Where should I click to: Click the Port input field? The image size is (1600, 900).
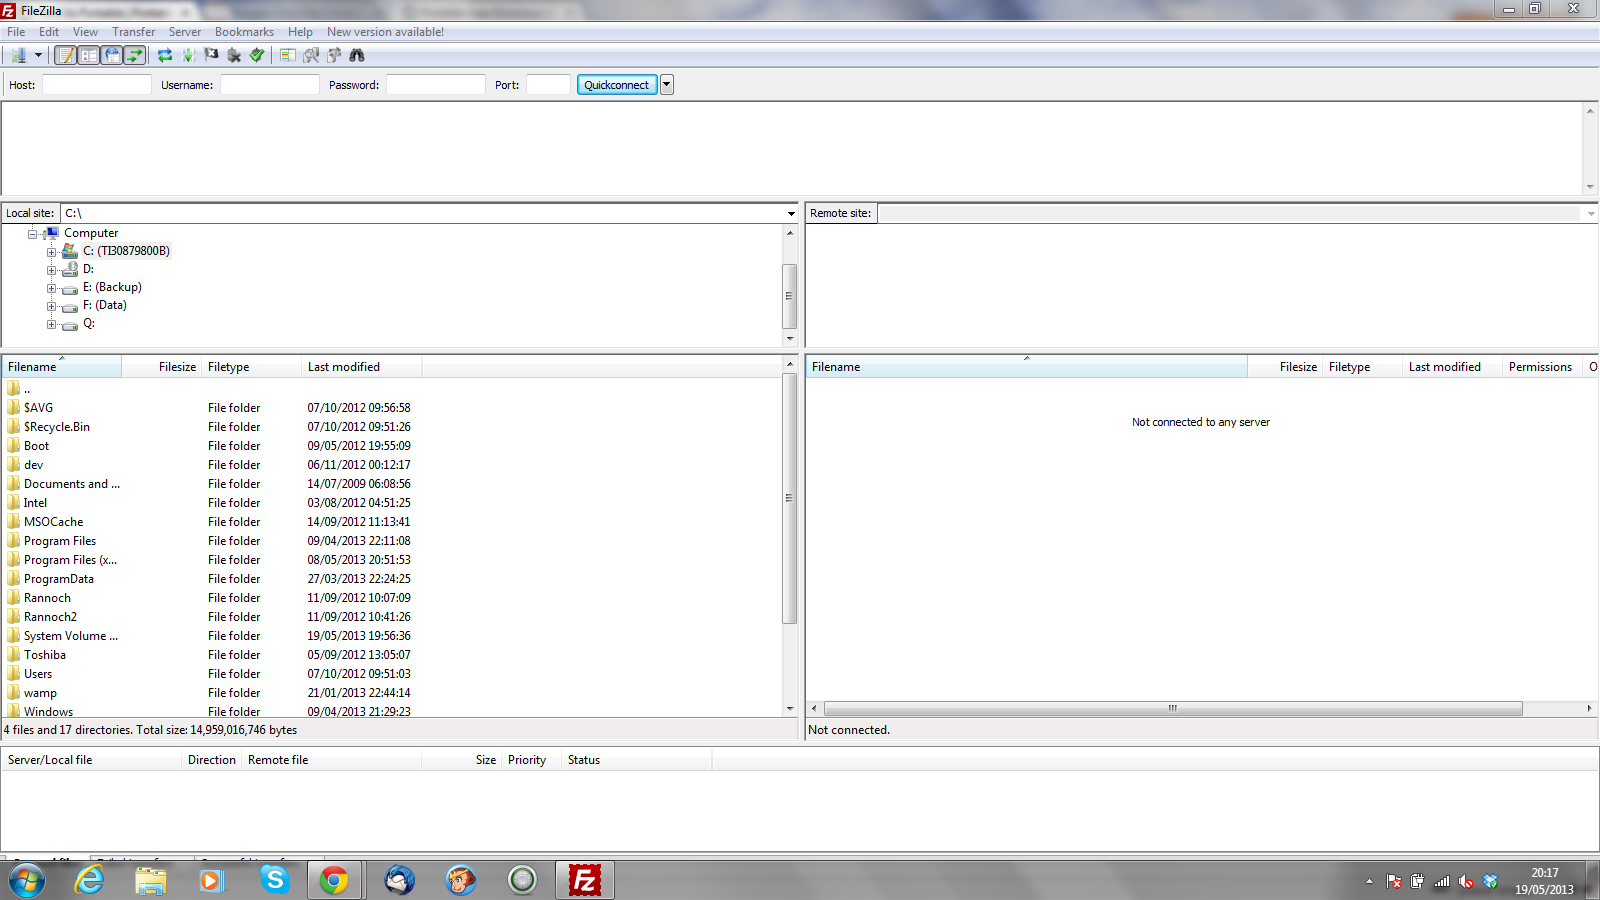[548, 85]
